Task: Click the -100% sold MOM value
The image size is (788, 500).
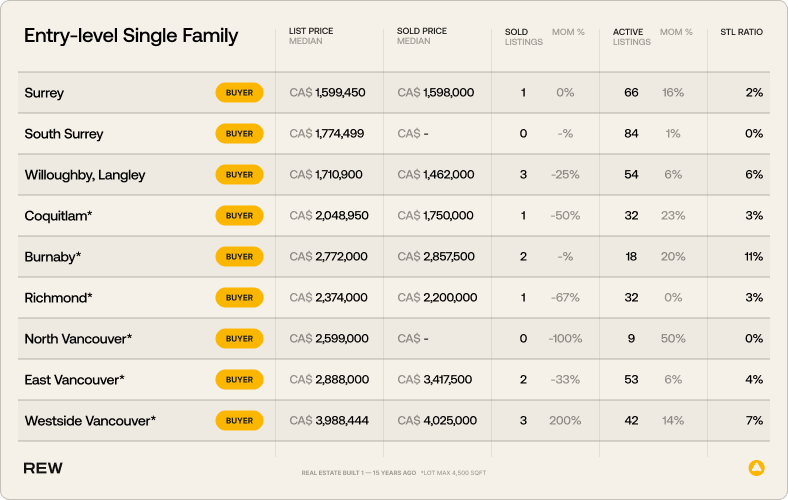Action: click(x=565, y=339)
